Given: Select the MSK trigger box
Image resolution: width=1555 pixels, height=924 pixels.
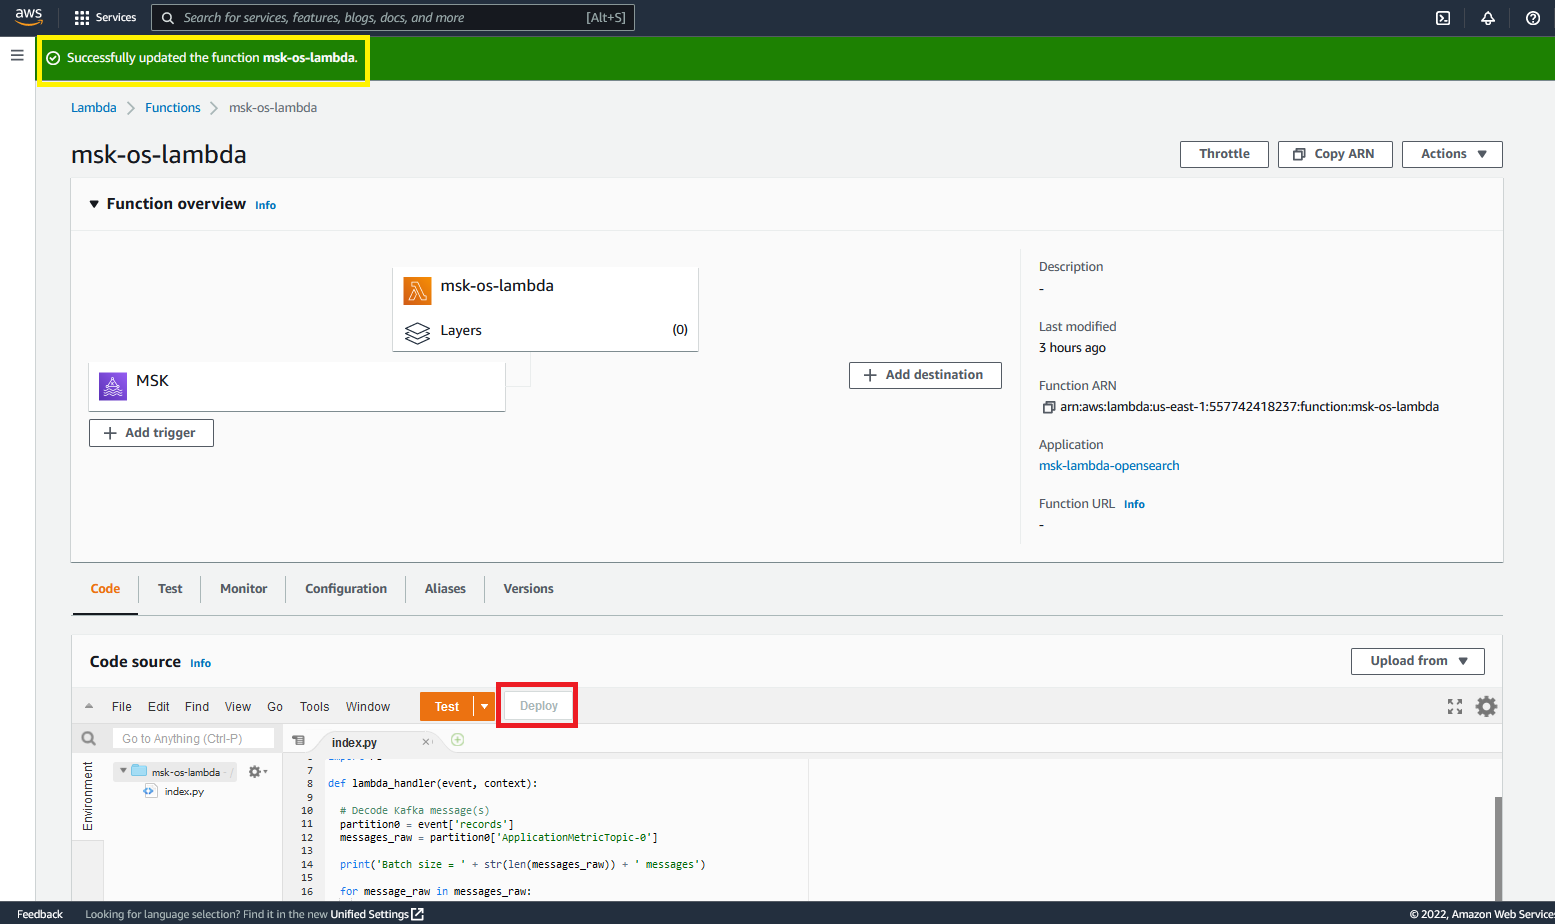Looking at the screenshot, I should [x=297, y=386].
